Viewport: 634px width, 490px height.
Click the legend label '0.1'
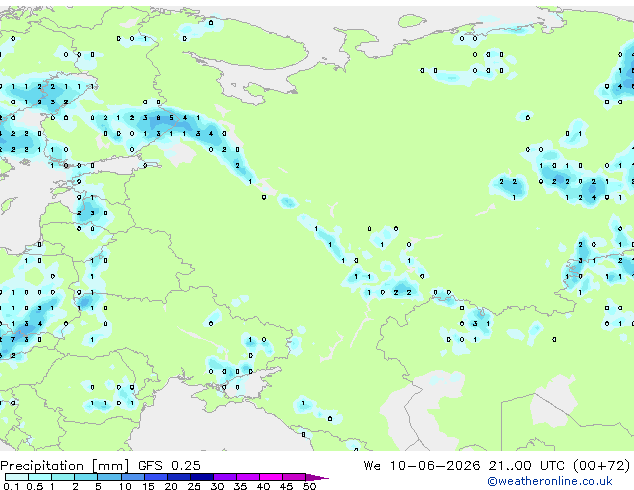pyautogui.click(x=11, y=486)
